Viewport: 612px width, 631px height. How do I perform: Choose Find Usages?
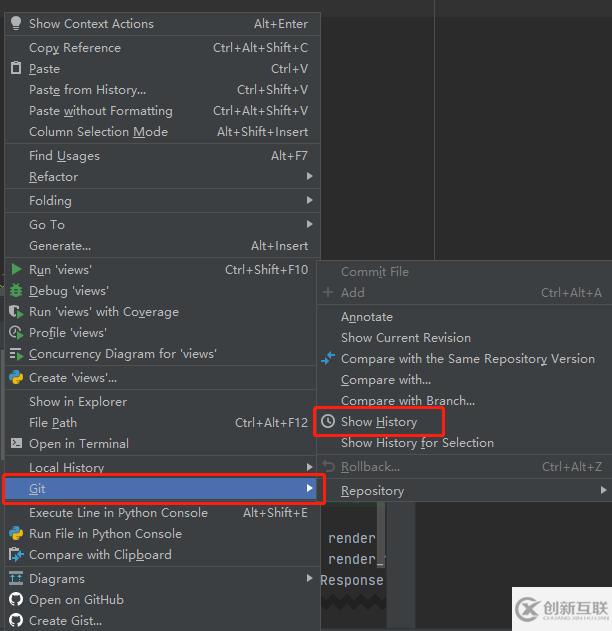162,156
